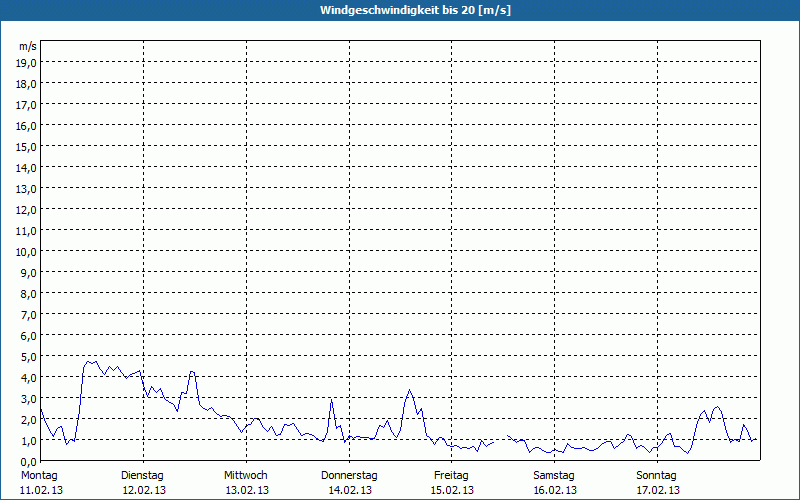Click the '3,0' y-axis value
Viewport: 800px width, 500px height.
click(x=29, y=398)
